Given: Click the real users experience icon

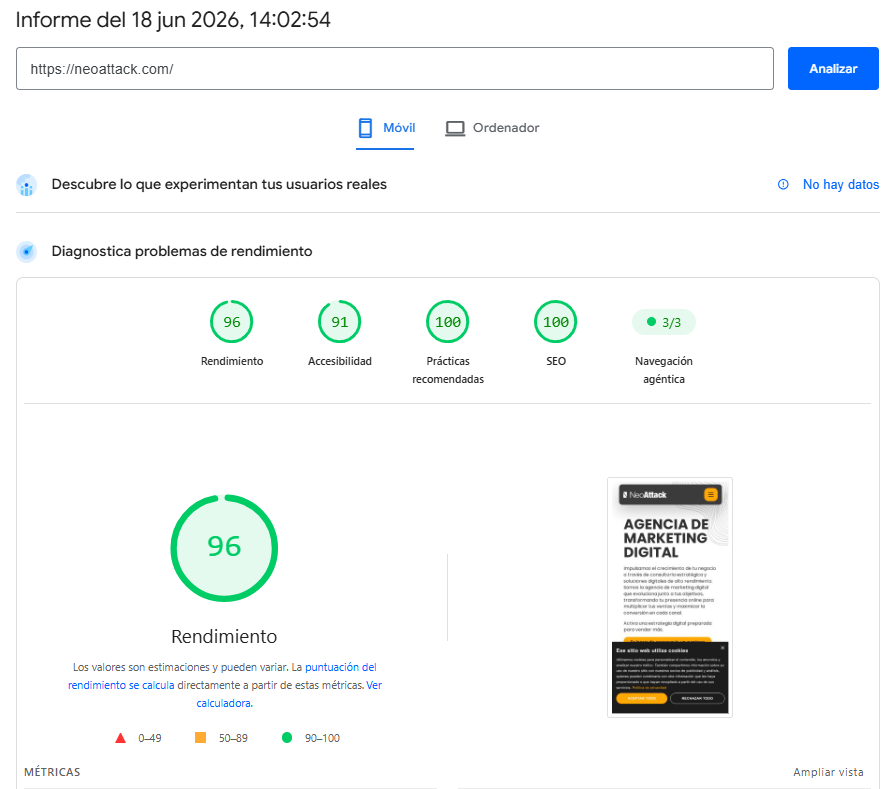Looking at the screenshot, I should tap(27, 185).
